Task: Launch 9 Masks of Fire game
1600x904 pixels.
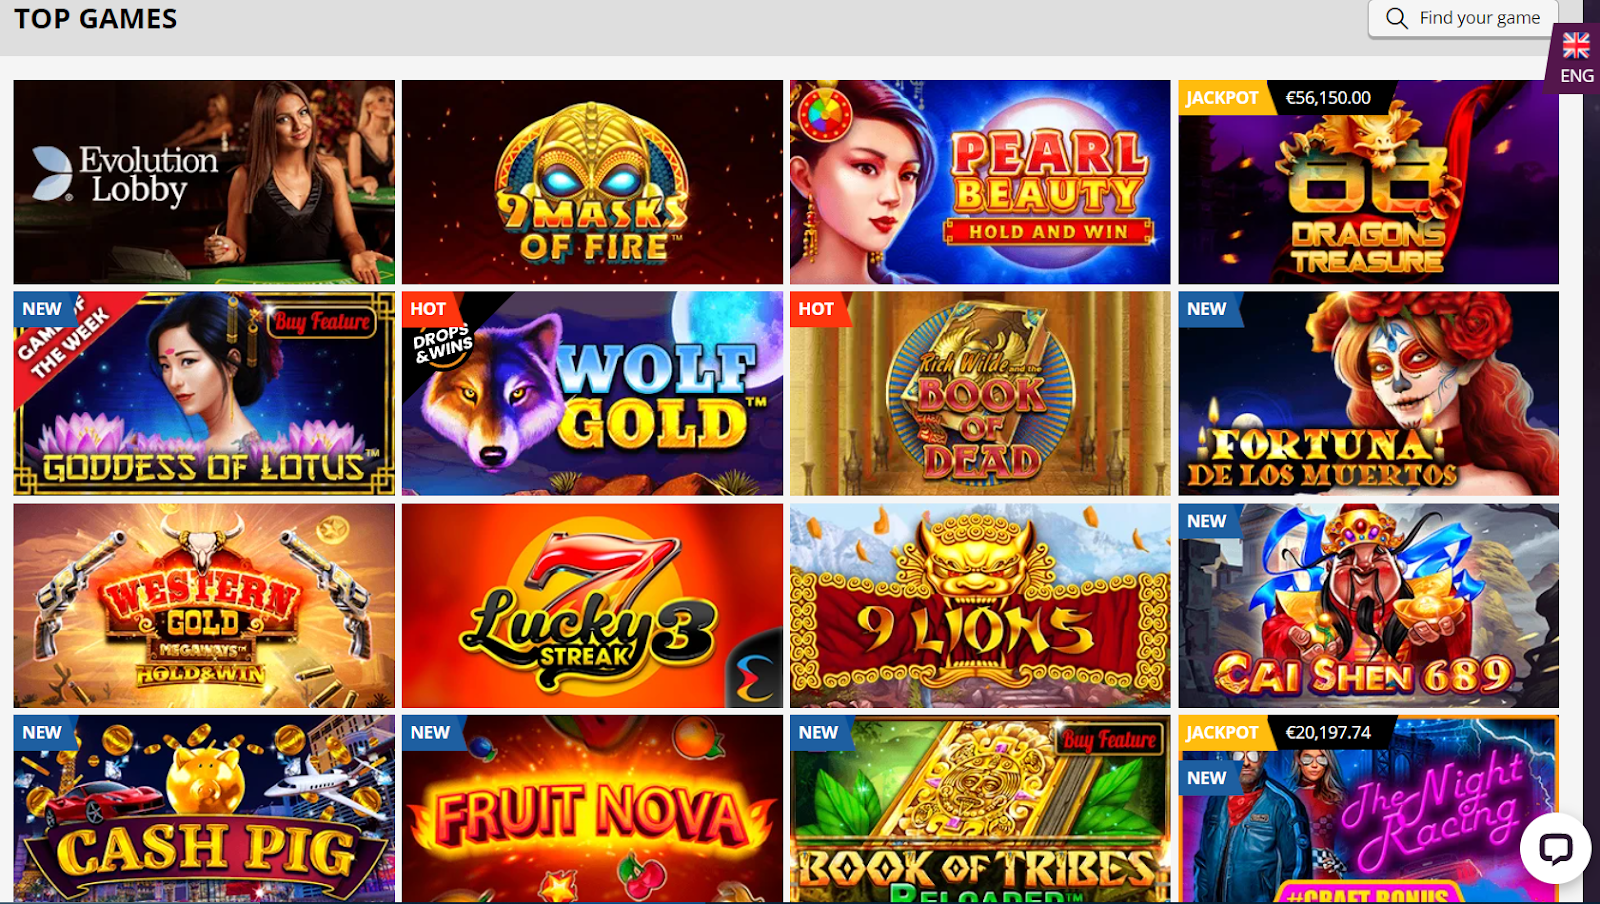Action: click(592, 182)
